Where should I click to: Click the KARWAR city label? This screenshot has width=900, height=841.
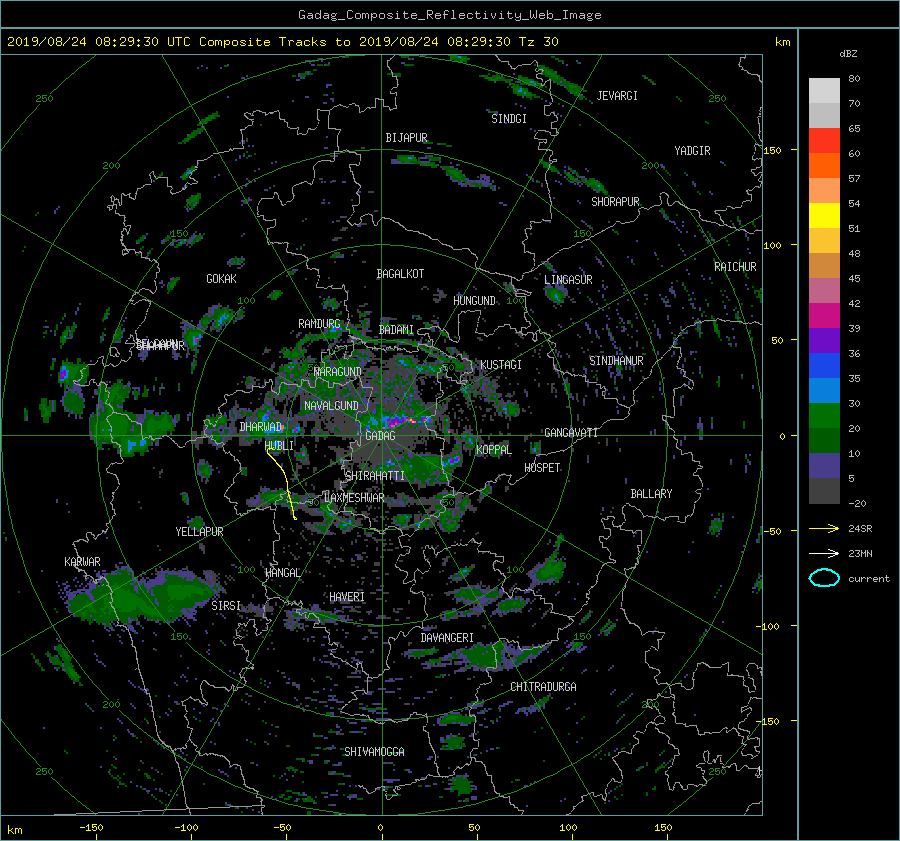[82, 562]
